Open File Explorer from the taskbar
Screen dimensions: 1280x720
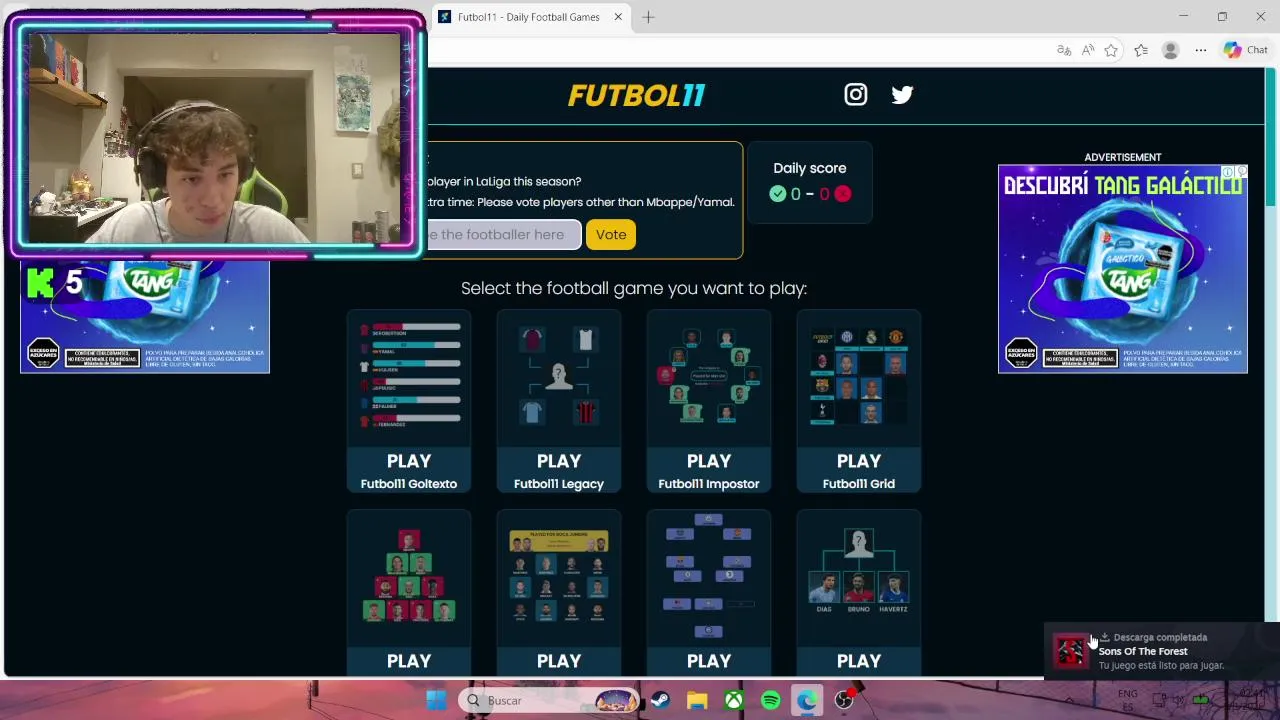(697, 700)
